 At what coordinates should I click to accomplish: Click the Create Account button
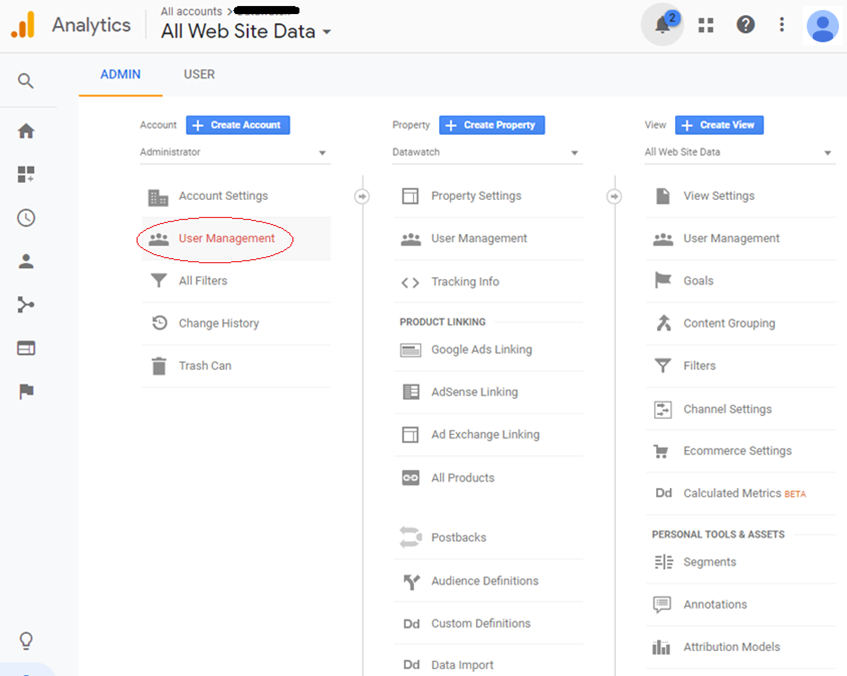pyautogui.click(x=238, y=125)
